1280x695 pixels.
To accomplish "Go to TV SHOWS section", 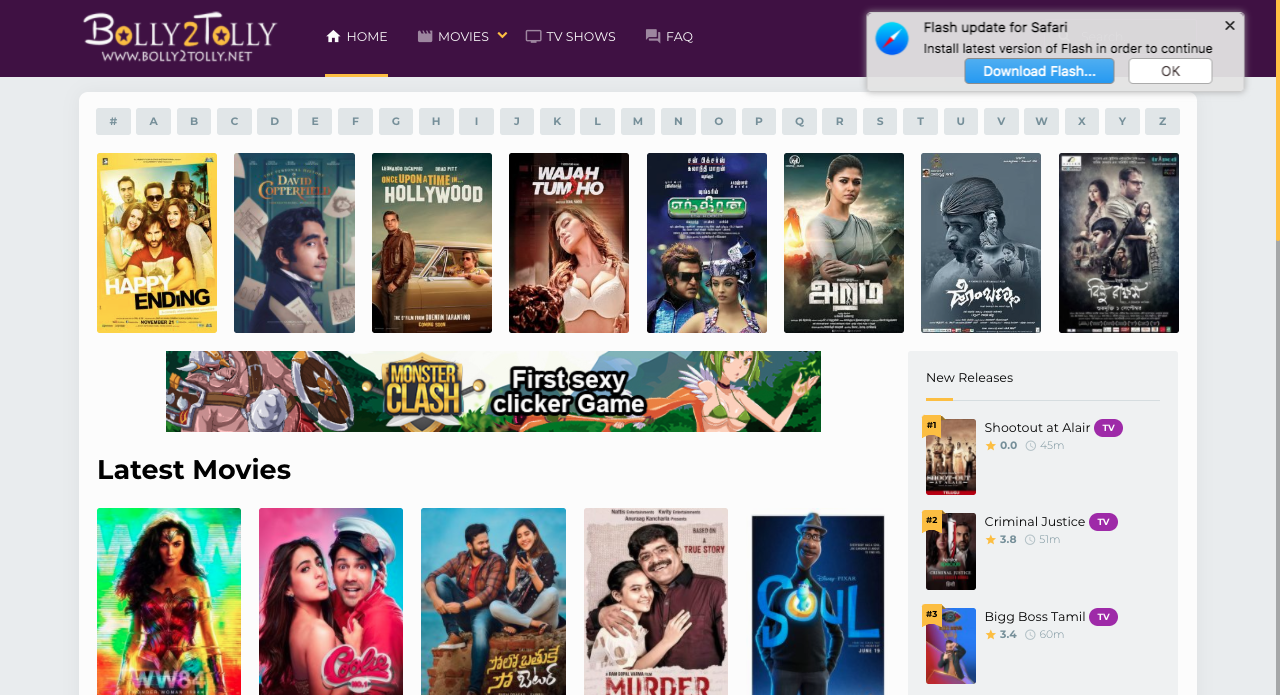I will point(571,36).
